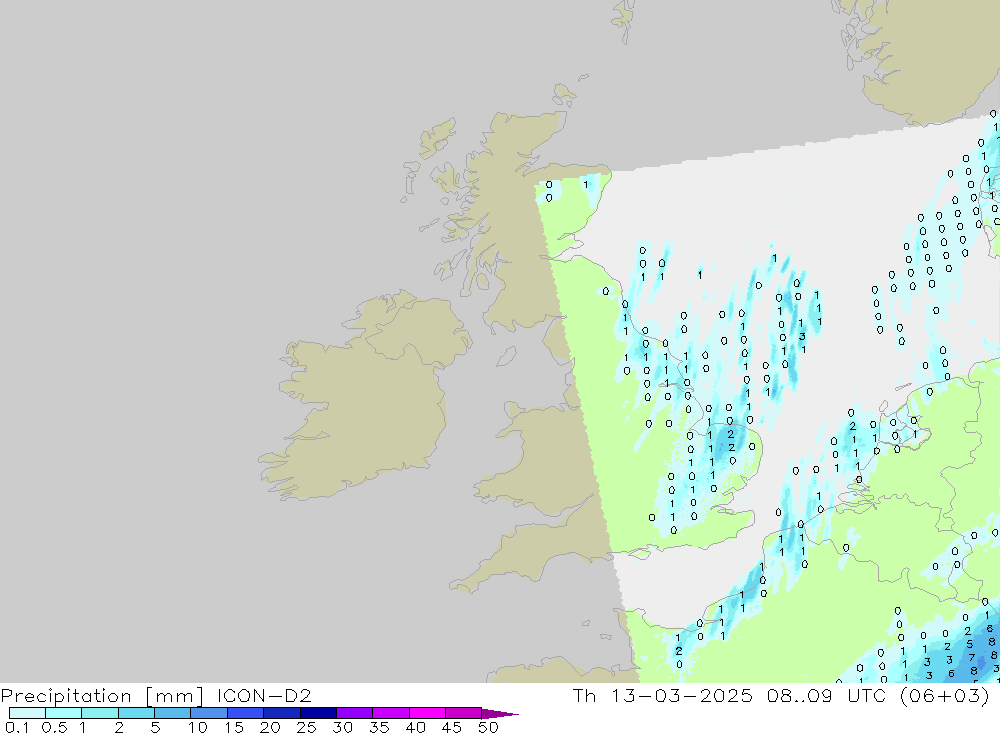The height and width of the screenshot is (733, 1000).
Task: Click the 2–5 mm legend color swatch
Action: [136, 713]
